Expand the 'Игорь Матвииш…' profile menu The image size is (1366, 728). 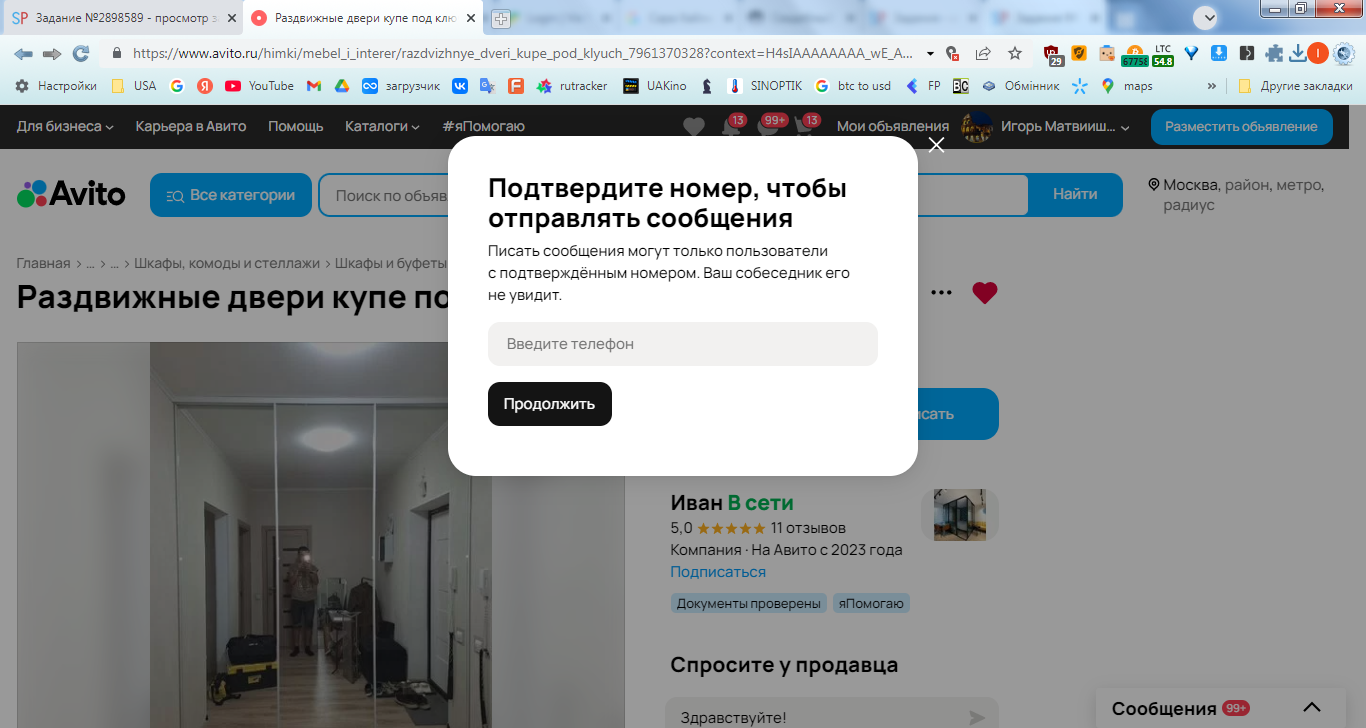(x=1046, y=127)
